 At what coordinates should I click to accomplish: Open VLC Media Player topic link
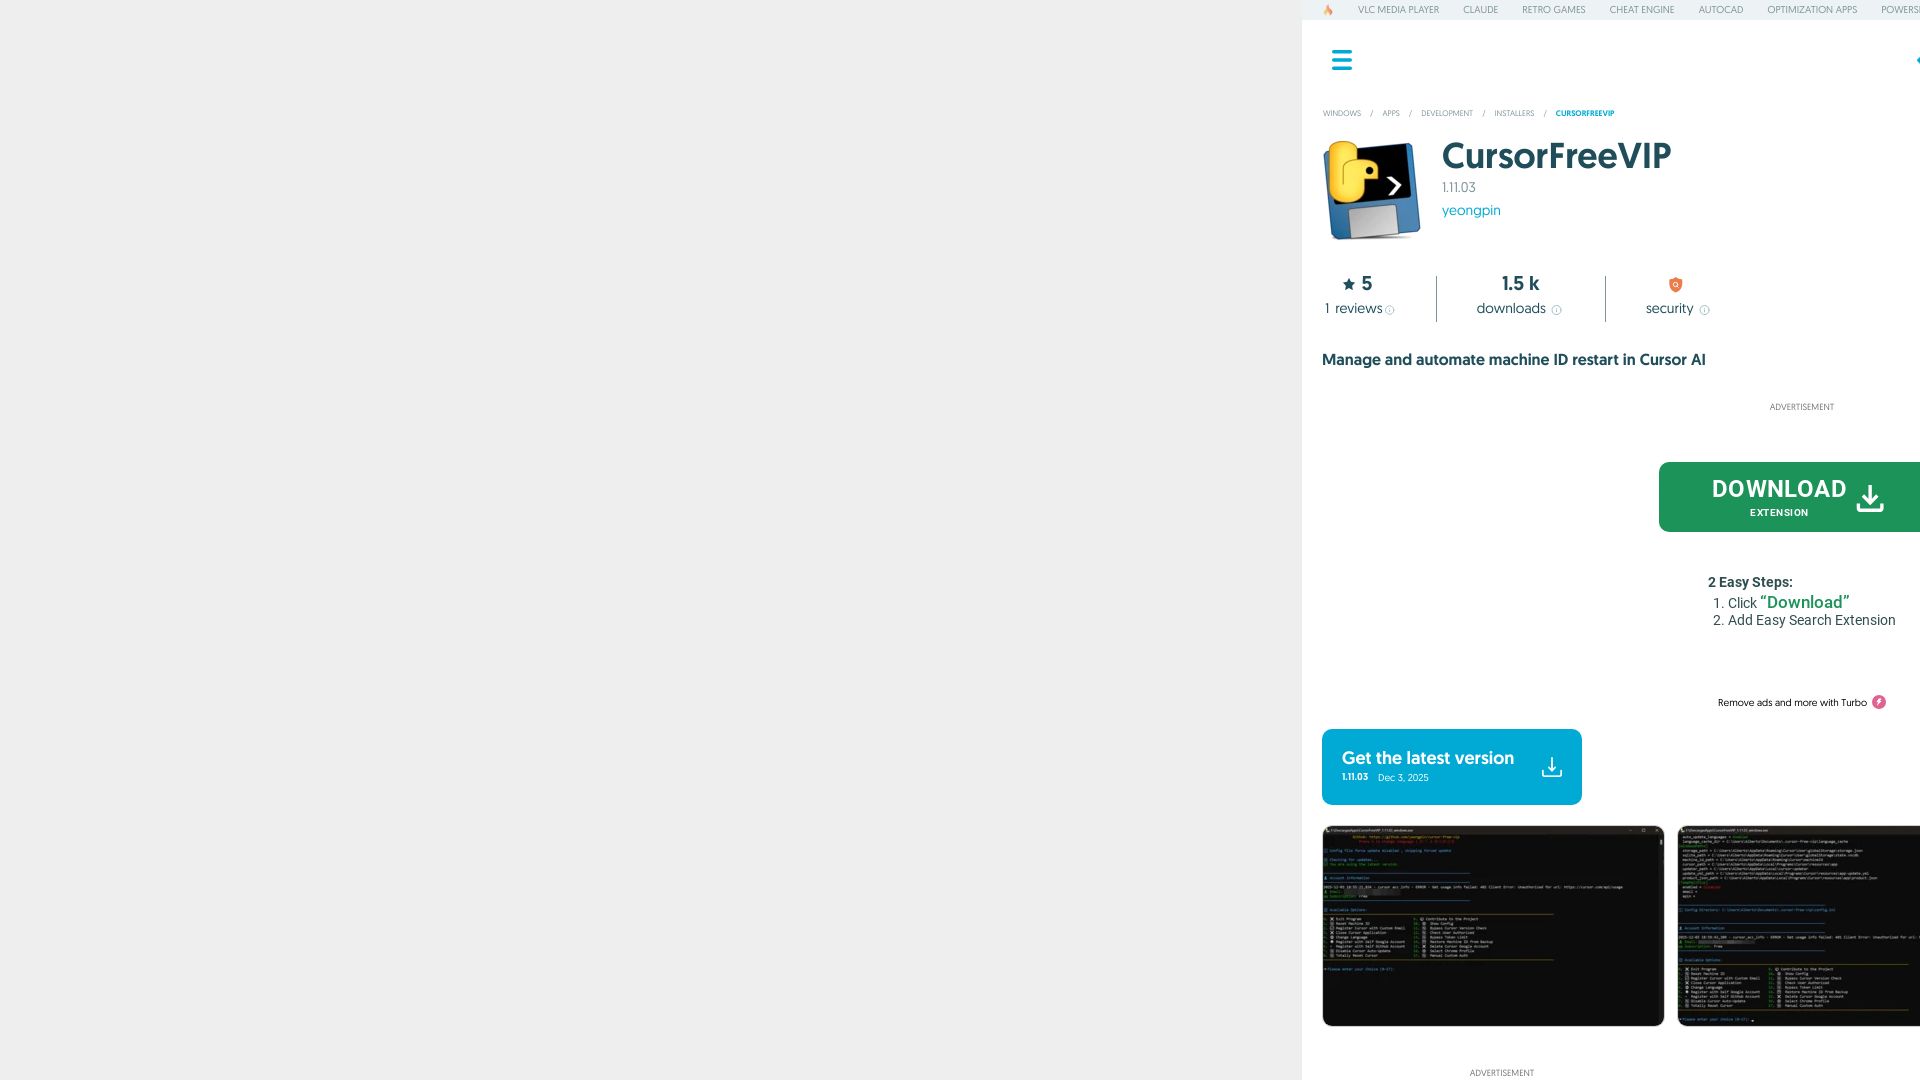coord(1398,10)
